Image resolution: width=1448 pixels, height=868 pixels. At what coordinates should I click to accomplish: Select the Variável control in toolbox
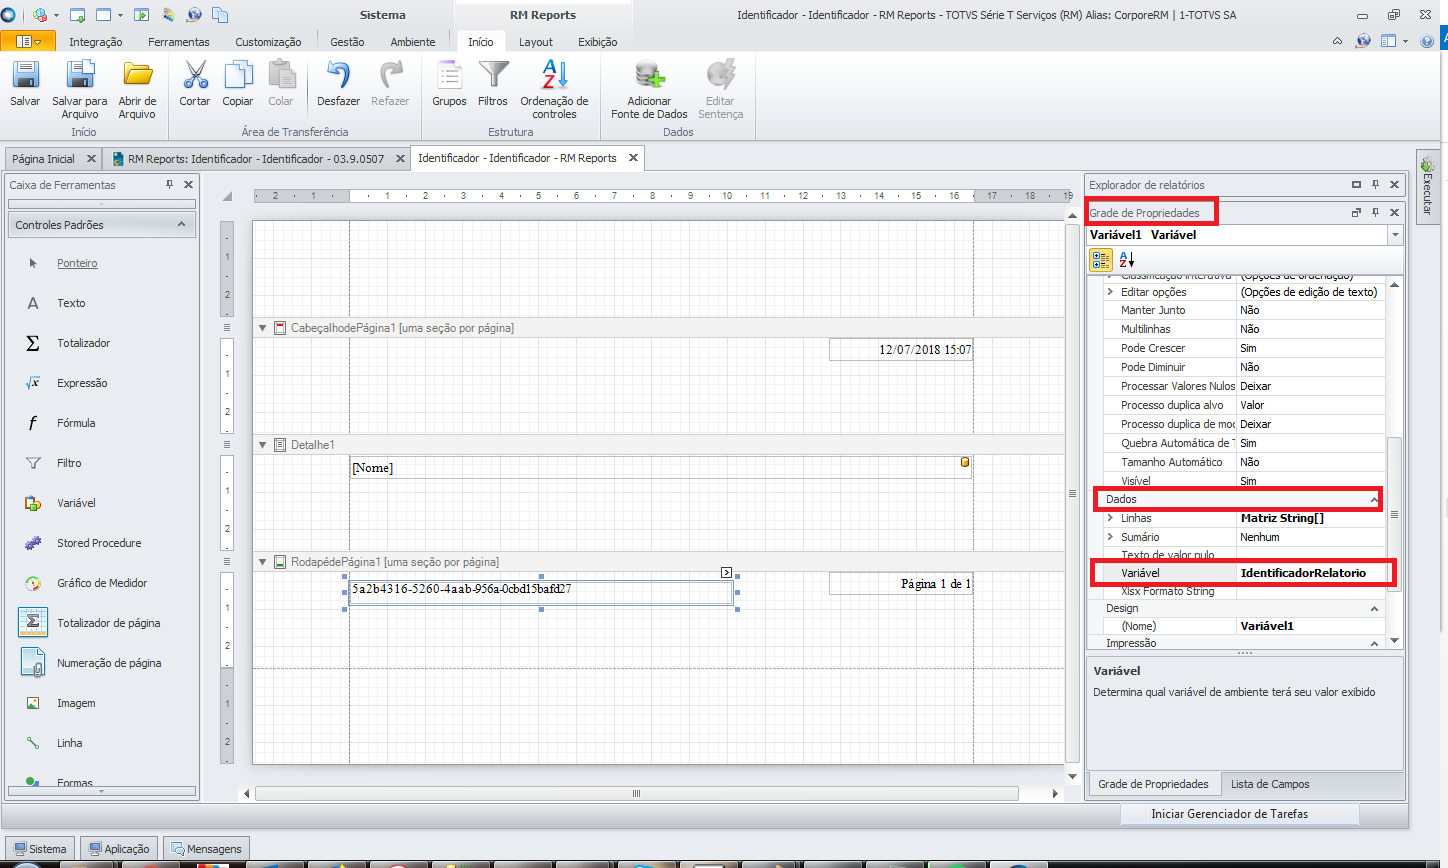(76, 503)
